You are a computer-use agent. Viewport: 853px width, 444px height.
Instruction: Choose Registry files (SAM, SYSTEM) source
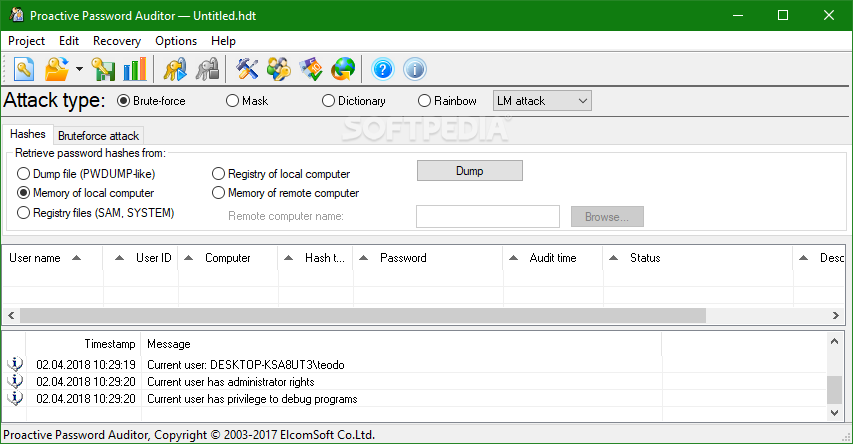(x=96, y=213)
